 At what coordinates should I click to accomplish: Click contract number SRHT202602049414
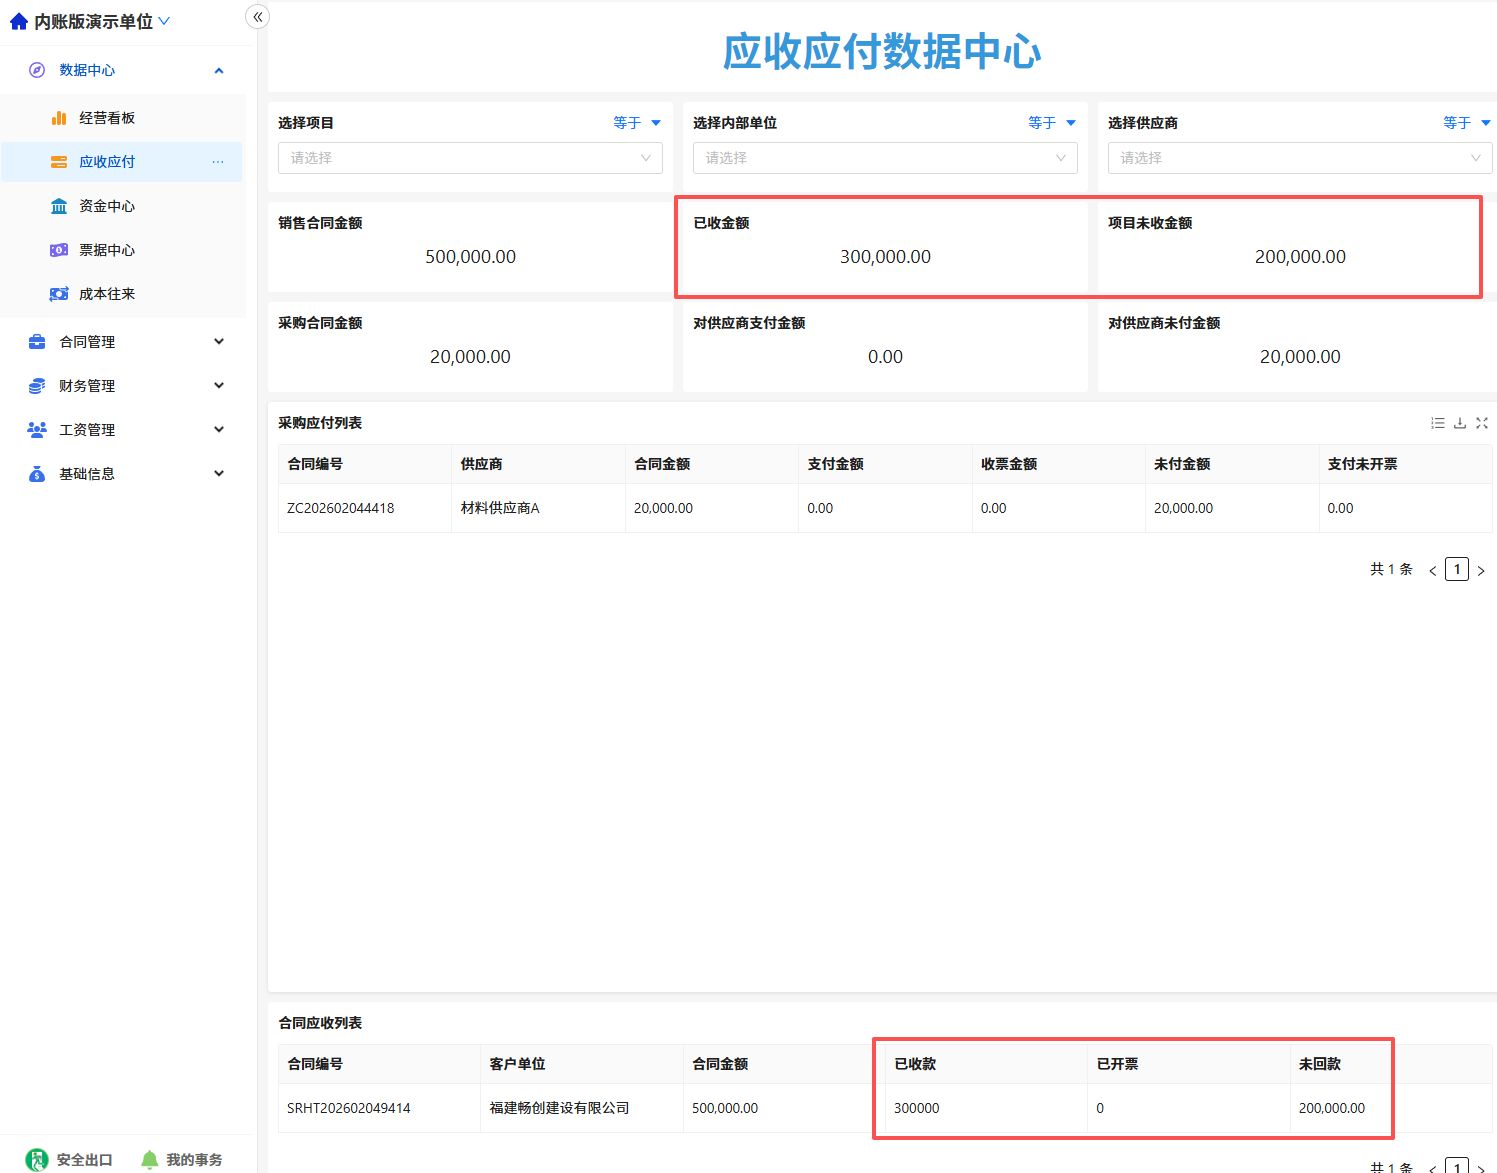pos(349,1108)
